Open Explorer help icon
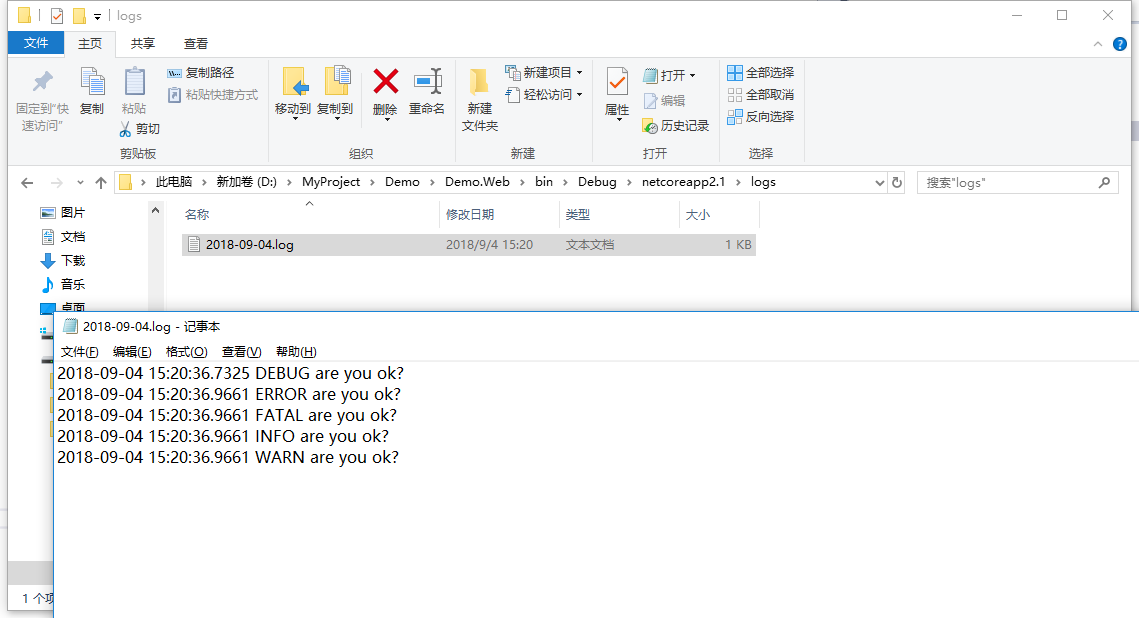This screenshot has height=618, width=1139. (1119, 44)
